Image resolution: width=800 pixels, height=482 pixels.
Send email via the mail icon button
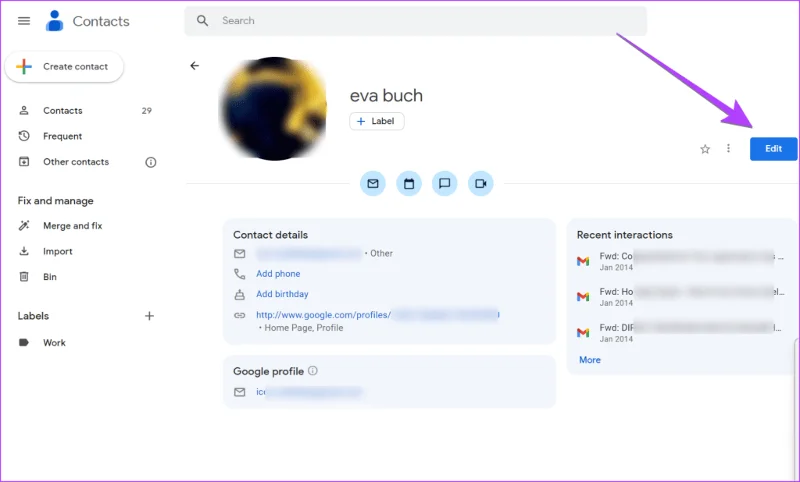point(373,184)
